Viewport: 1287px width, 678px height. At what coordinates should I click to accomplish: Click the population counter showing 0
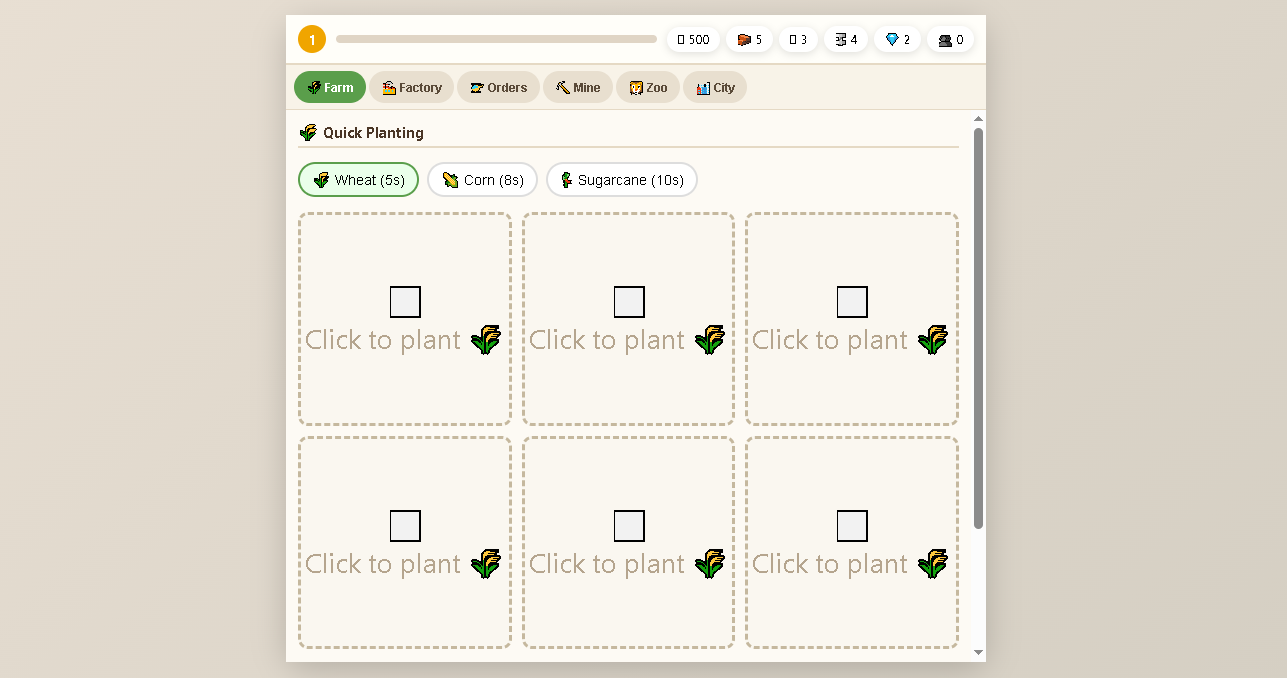pyautogui.click(x=951, y=40)
